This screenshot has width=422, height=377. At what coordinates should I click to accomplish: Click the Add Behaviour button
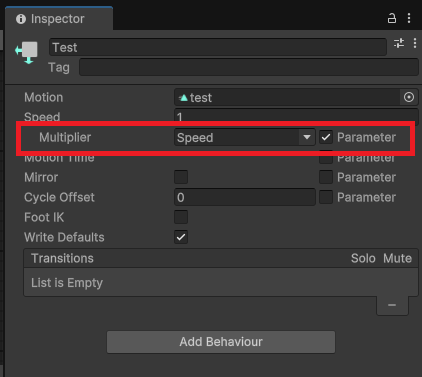point(221,342)
